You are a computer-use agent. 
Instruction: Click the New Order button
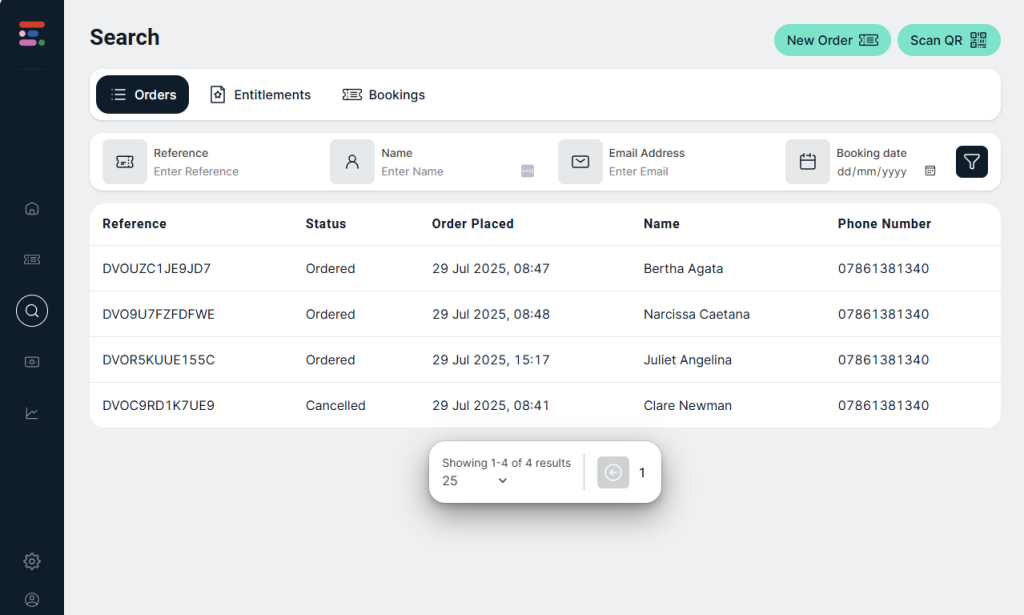point(832,40)
